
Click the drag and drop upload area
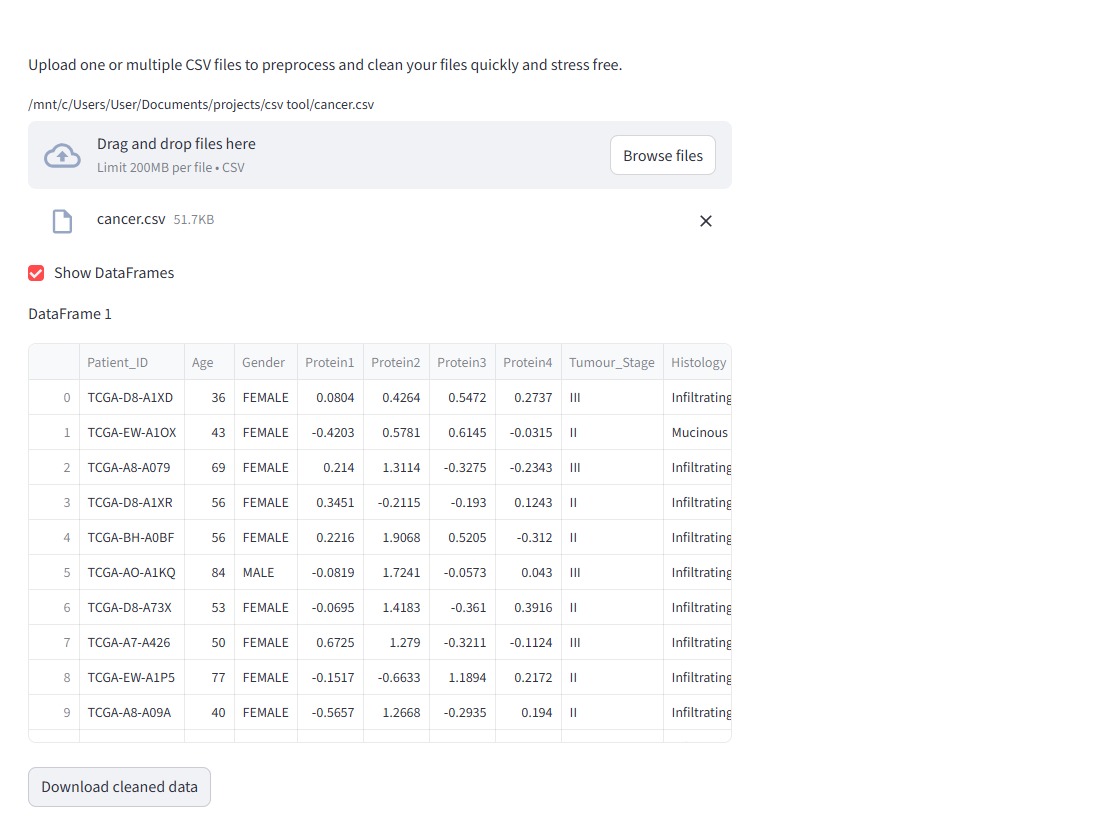pyautogui.click(x=380, y=155)
